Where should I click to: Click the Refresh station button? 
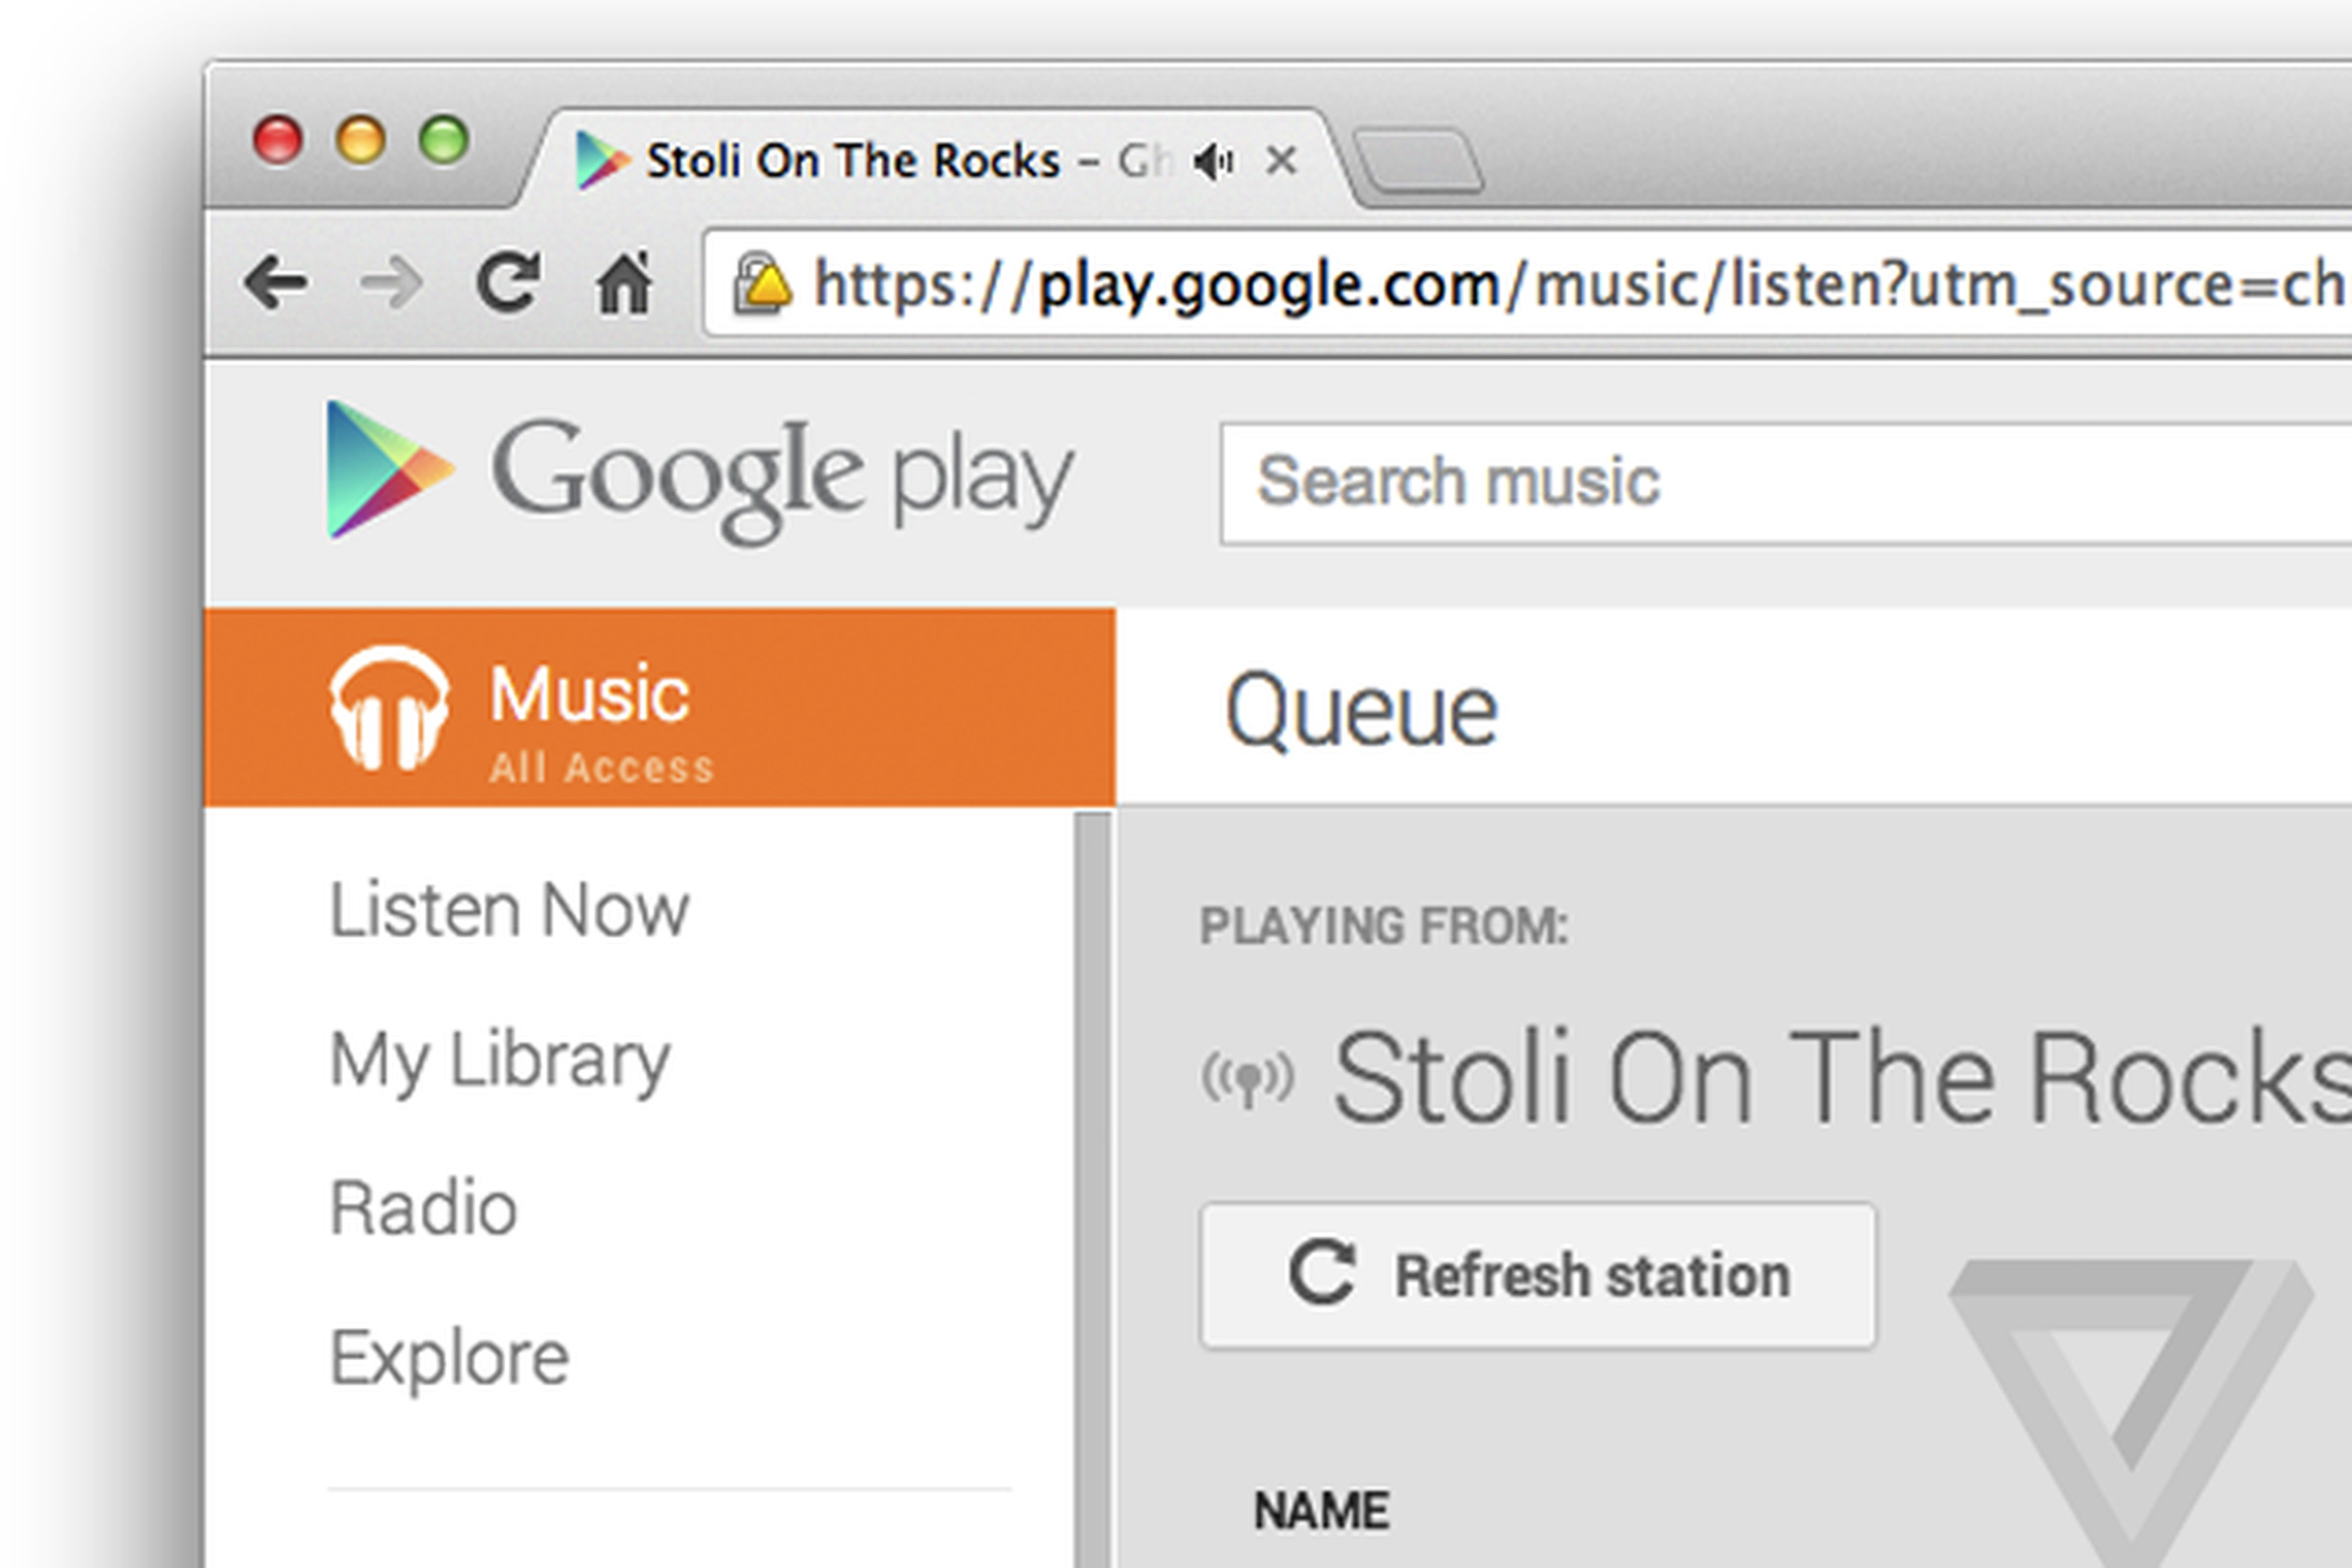click(1538, 1276)
